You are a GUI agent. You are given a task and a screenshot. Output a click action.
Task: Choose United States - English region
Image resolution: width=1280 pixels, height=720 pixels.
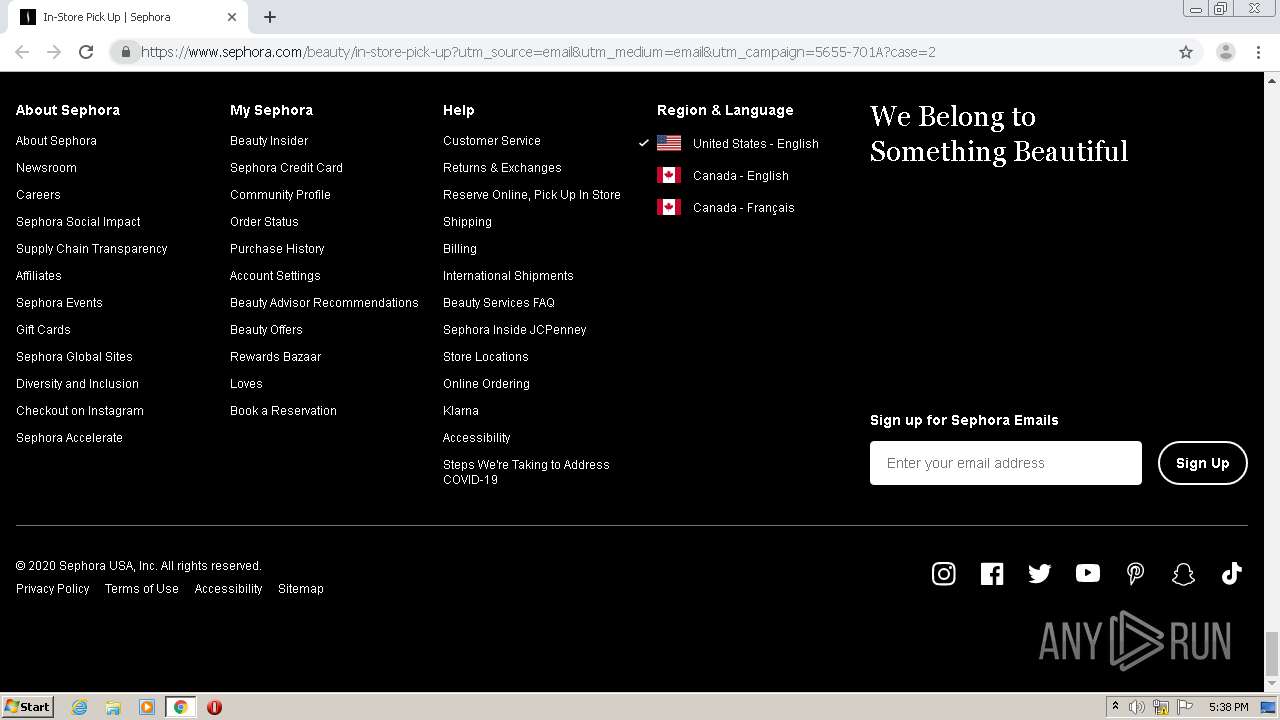click(x=755, y=144)
